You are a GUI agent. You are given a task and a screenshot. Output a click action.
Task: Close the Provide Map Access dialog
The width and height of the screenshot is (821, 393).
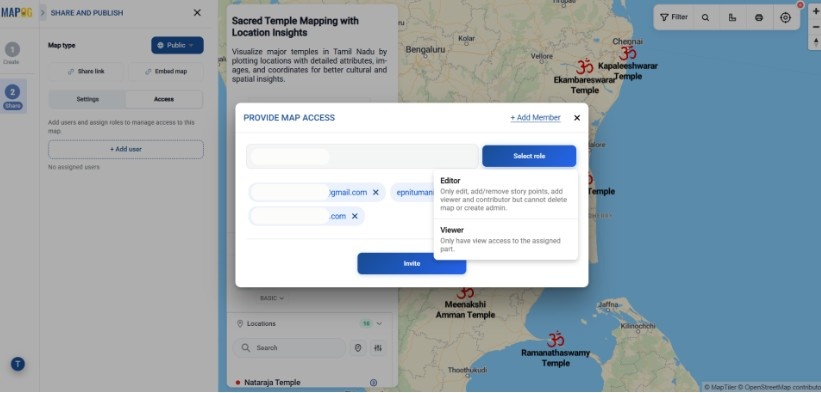pyautogui.click(x=577, y=118)
